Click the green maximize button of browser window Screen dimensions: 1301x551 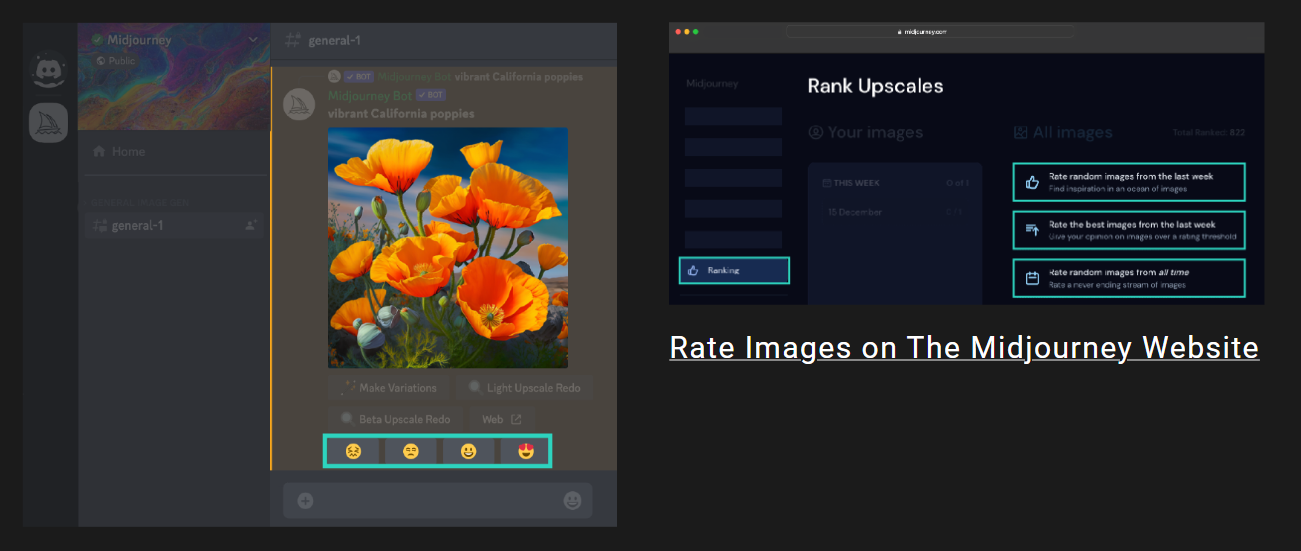[695, 32]
